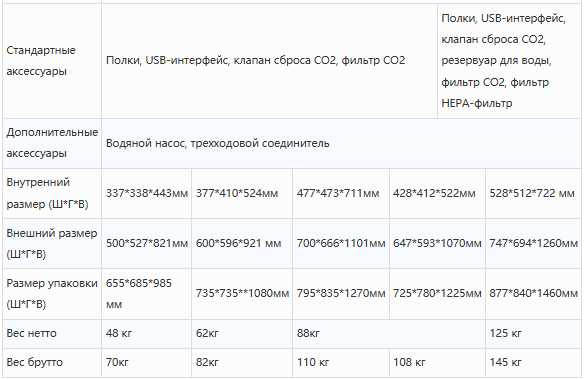Select the 337*338*443мм inner size cell
This screenshot has height=379, width=585.
point(147,193)
